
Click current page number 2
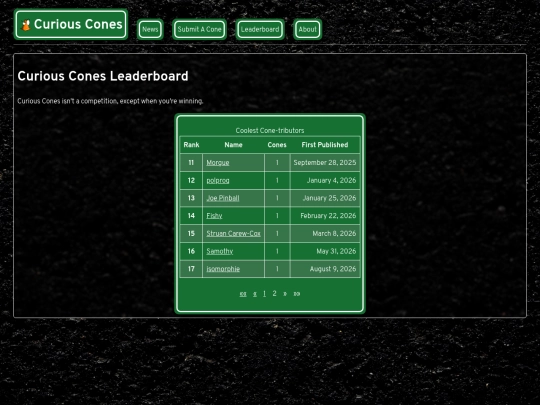[274, 293]
